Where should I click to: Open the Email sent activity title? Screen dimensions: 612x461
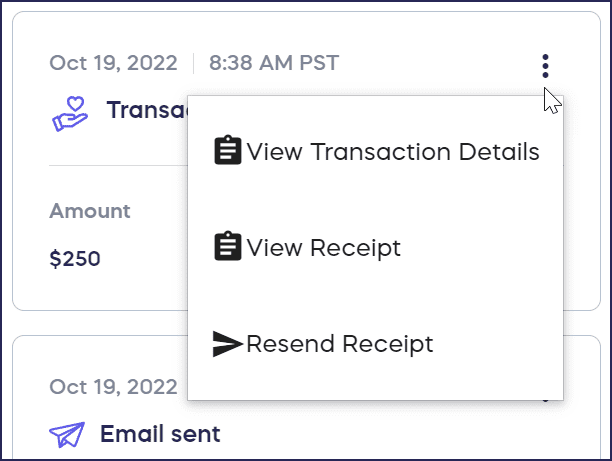(160, 434)
